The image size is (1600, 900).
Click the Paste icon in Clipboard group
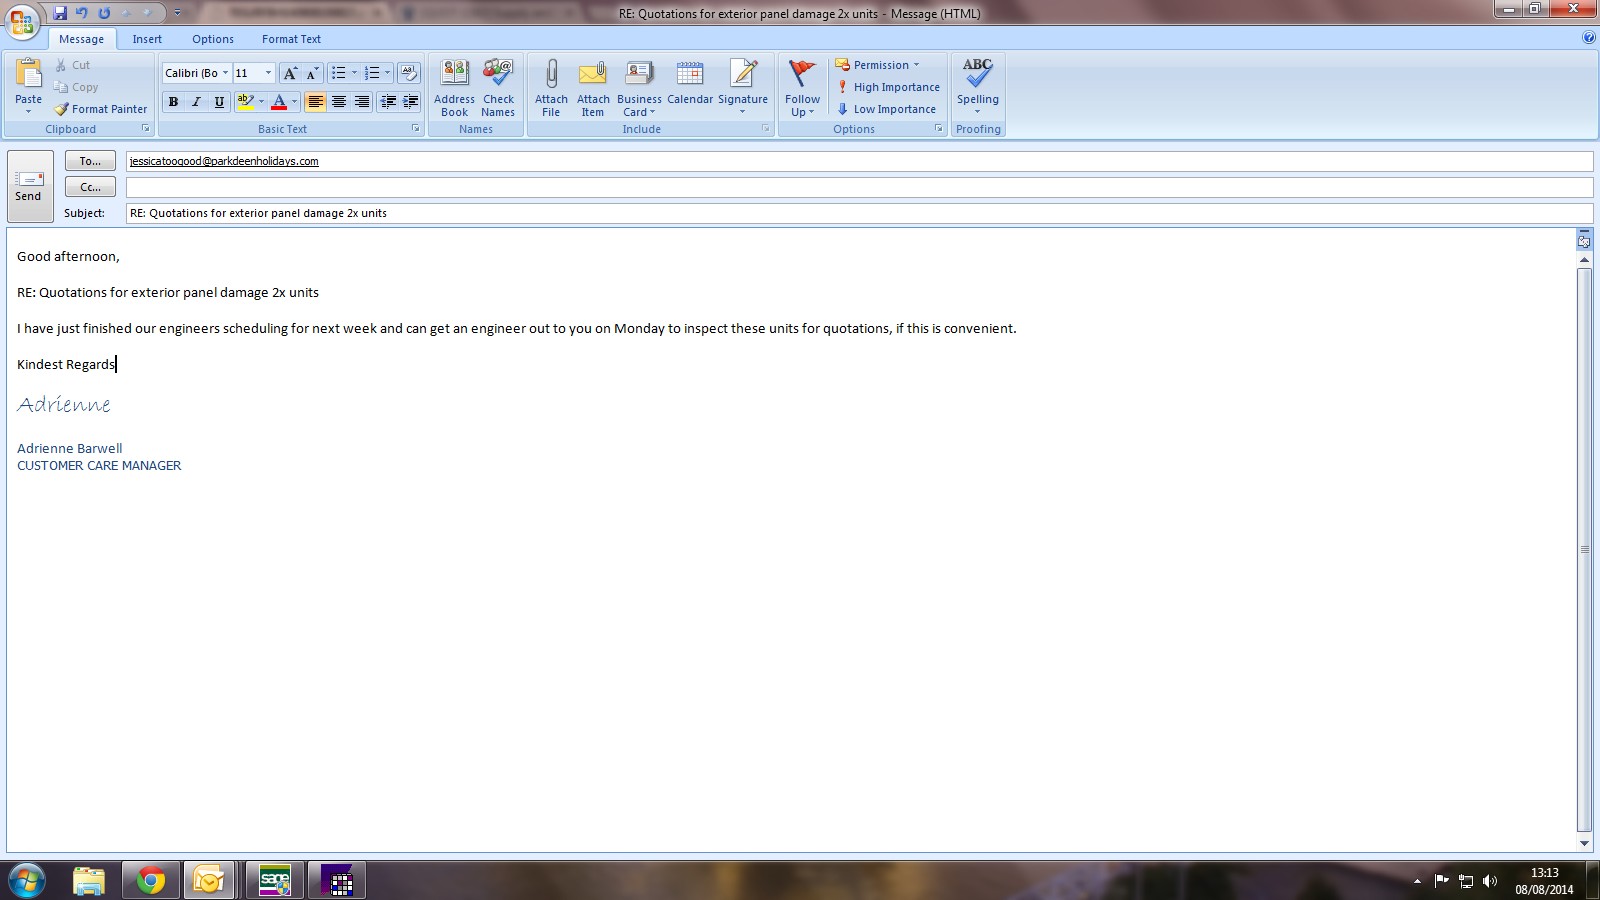[28, 73]
